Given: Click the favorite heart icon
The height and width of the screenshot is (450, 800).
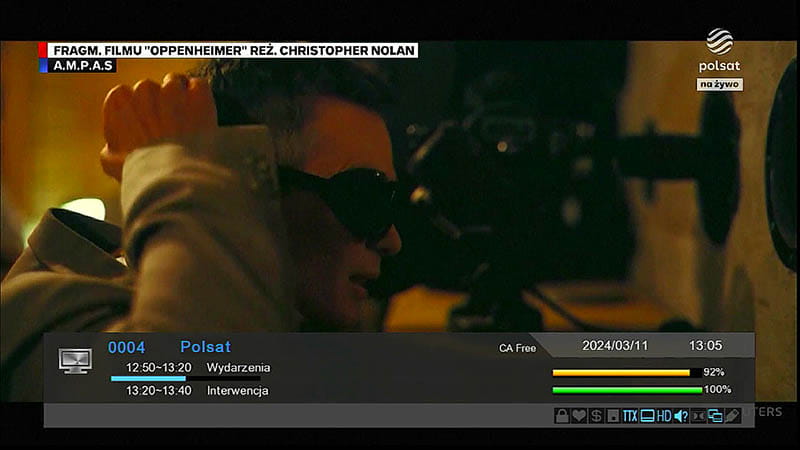Looking at the screenshot, I should (x=579, y=416).
